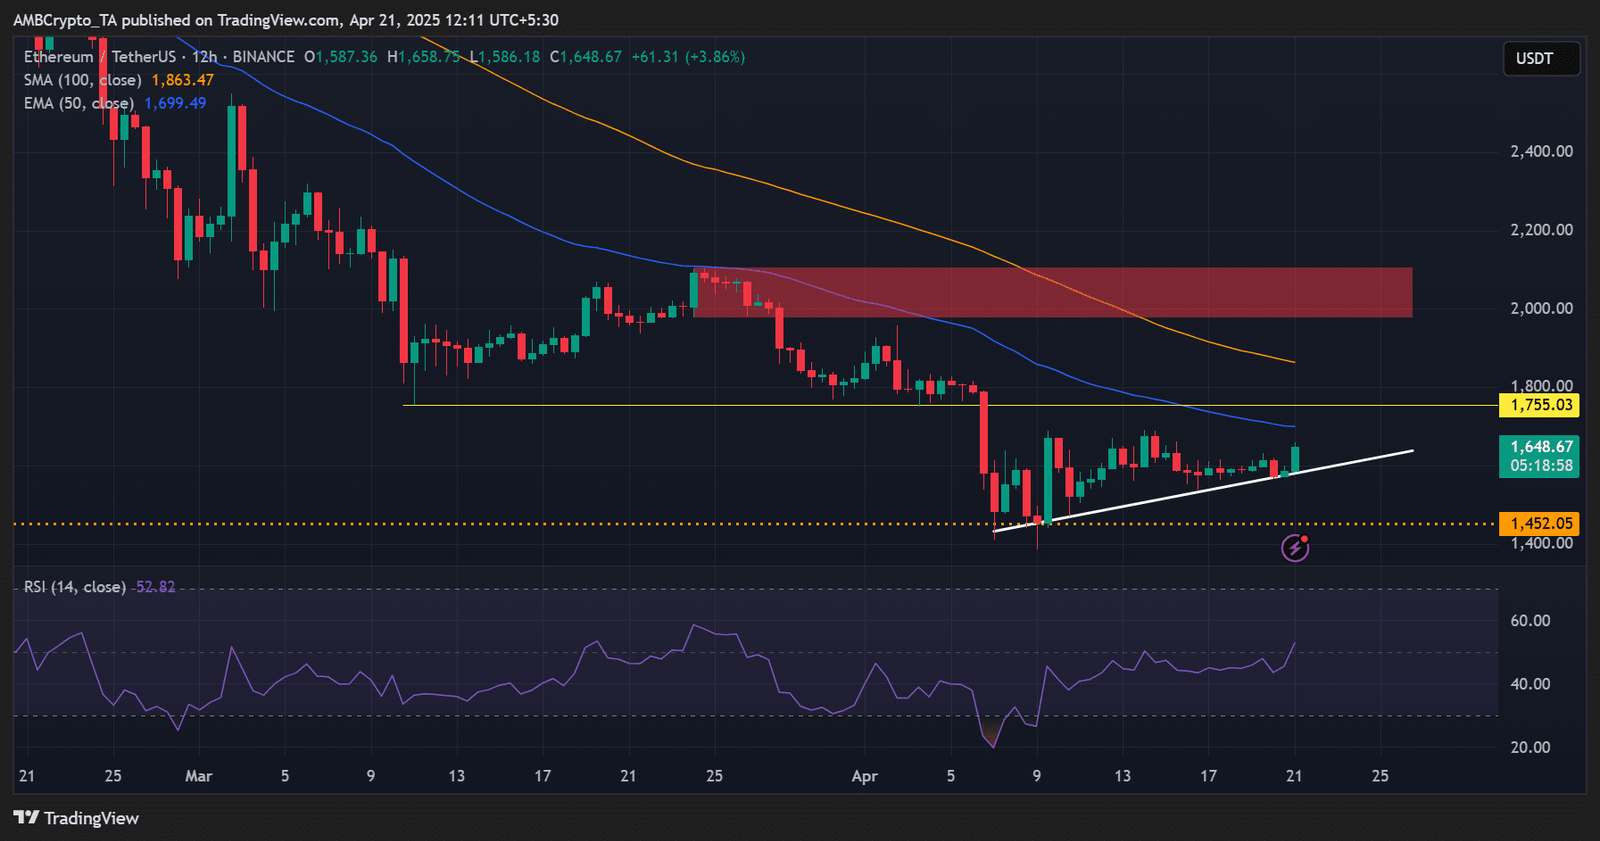This screenshot has width=1600, height=841.
Task: Click the purple lightning bolt event icon
Action: (x=1295, y=547)
